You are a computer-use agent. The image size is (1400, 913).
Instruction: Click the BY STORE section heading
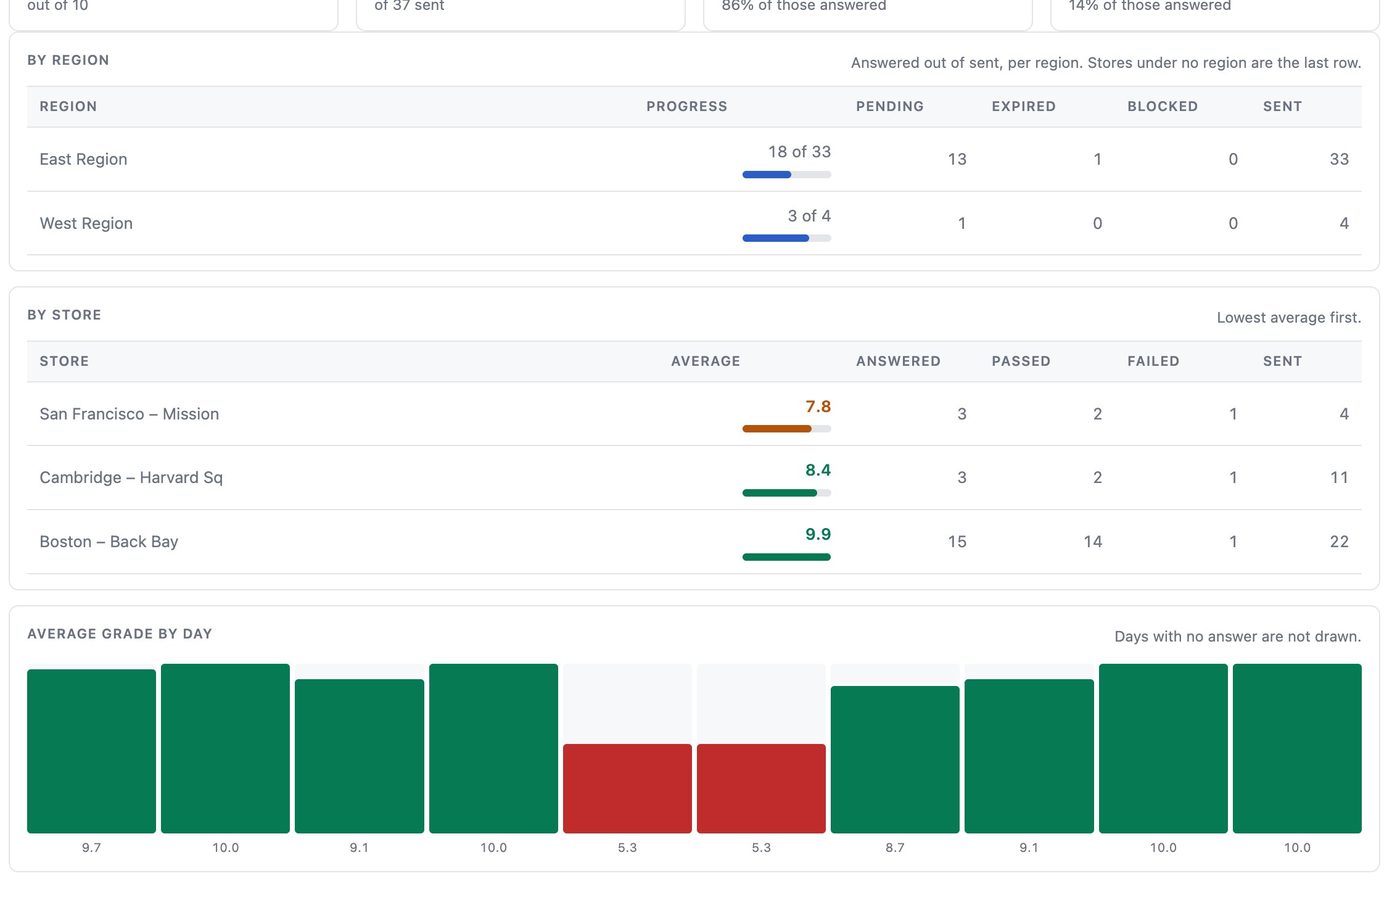(x=64, y=315)
